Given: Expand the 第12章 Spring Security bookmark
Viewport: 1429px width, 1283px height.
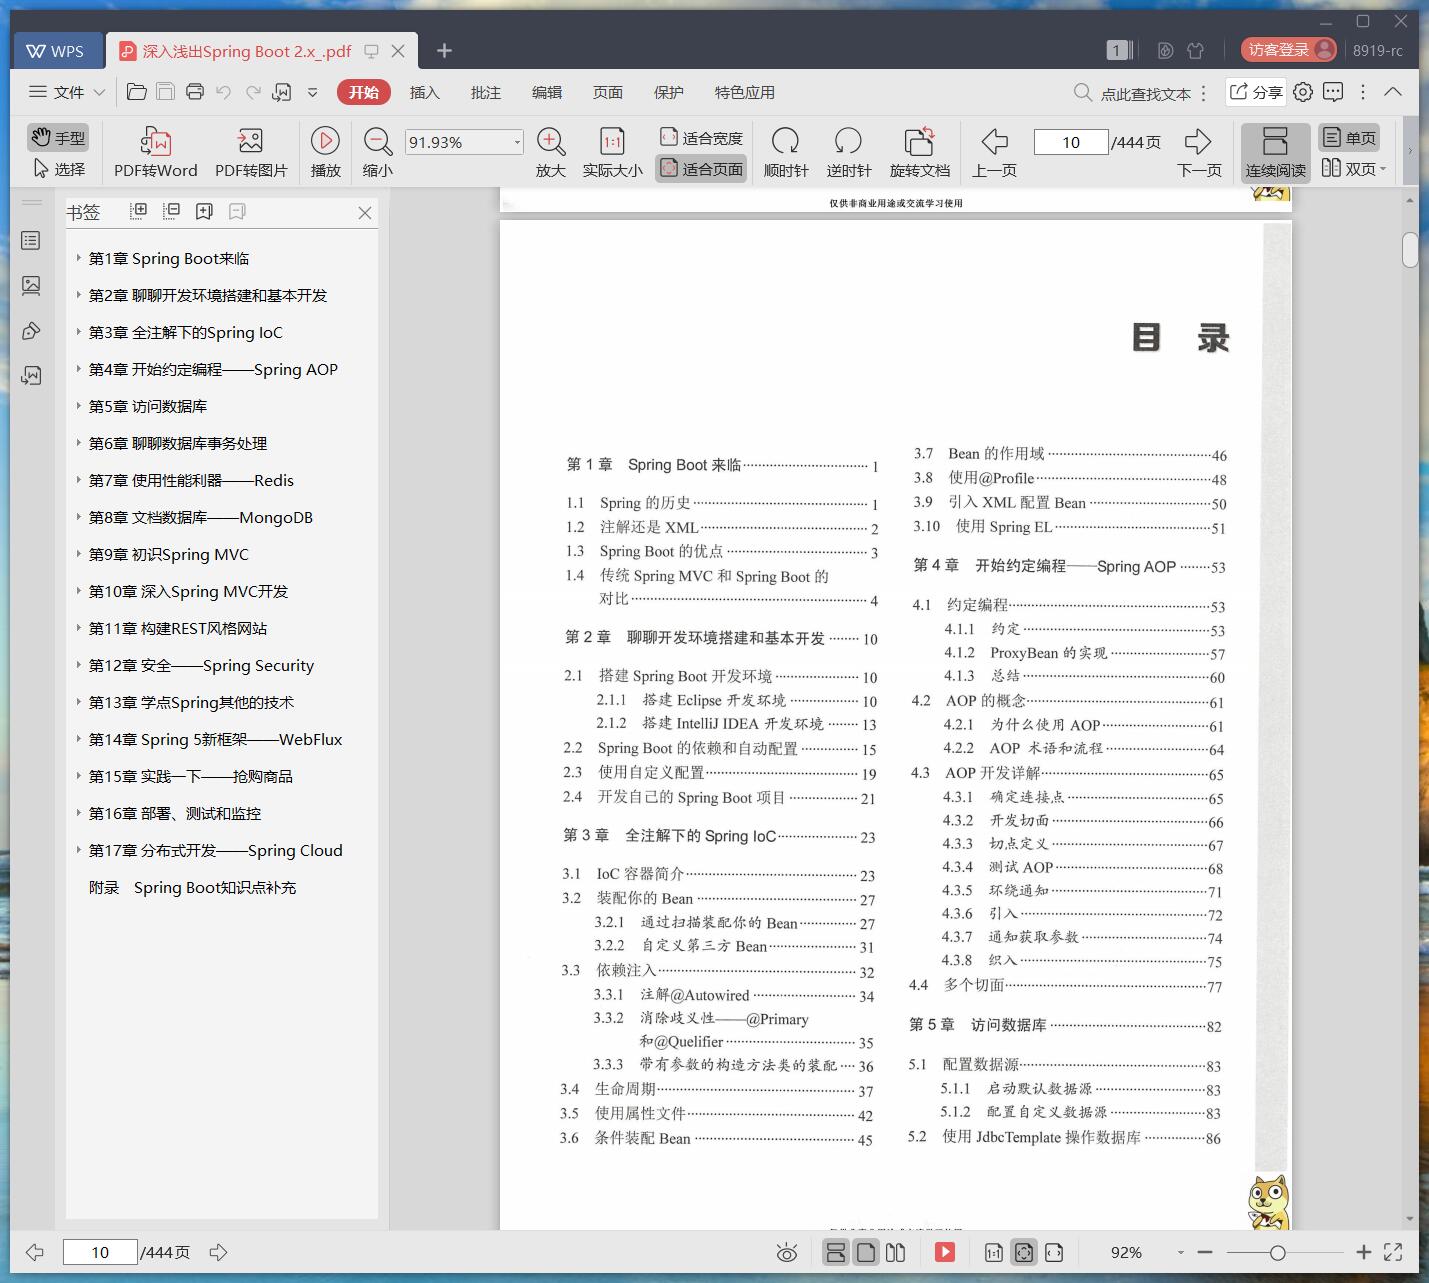Looking at the screenshot, I should pyautogui.click(x=78, y=665).
